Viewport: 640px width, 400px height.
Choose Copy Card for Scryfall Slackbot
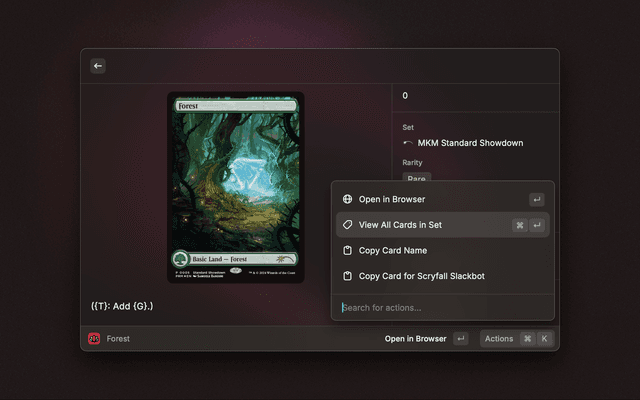[x=421, y=276]
